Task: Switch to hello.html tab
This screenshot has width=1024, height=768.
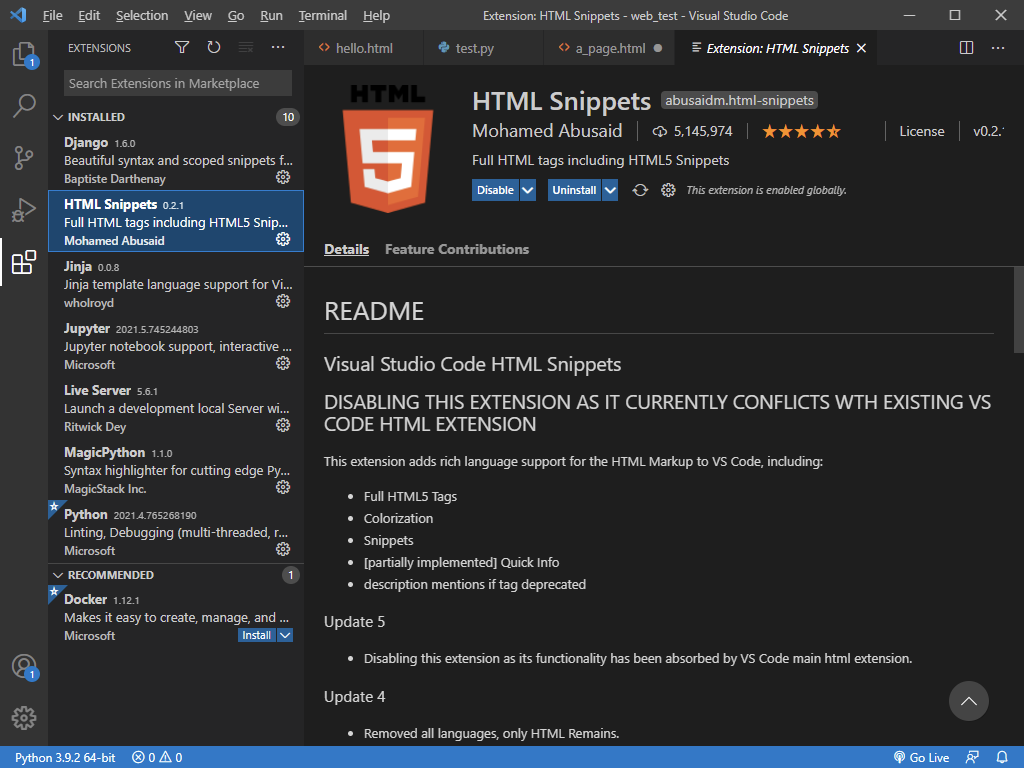Action: [x=363, y=48]
